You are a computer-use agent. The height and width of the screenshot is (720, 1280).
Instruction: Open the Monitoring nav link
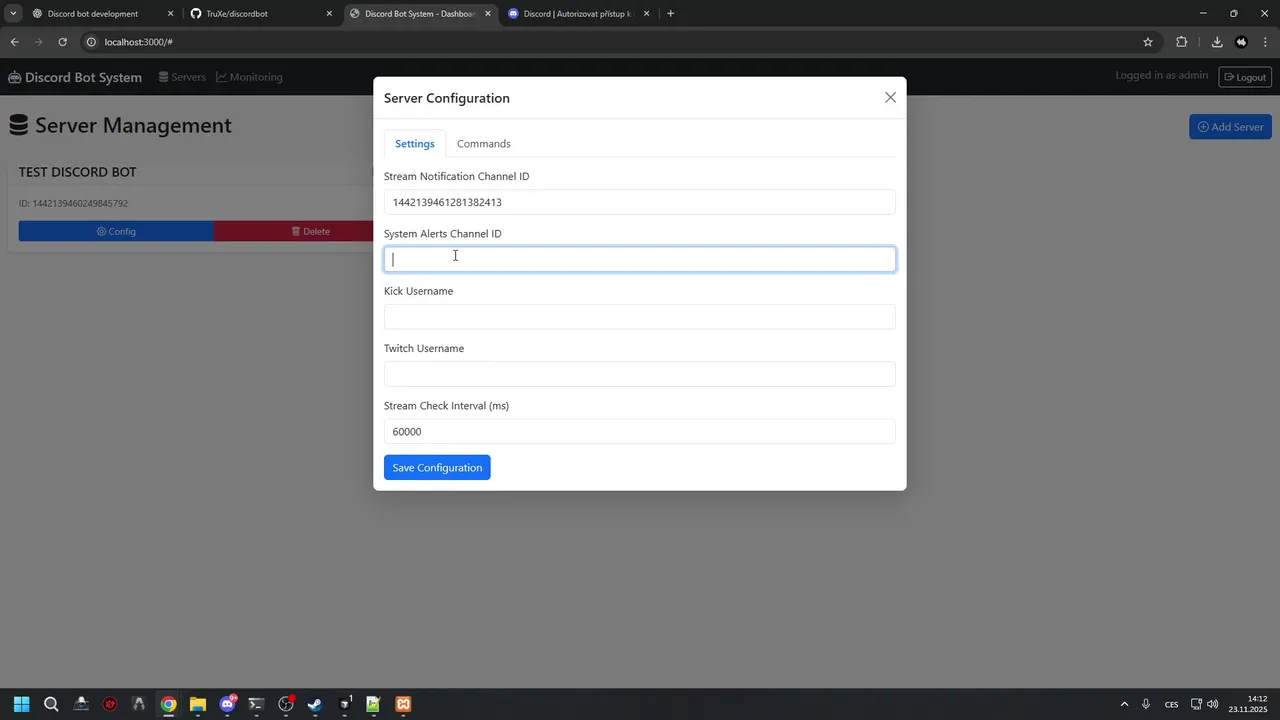249,77
